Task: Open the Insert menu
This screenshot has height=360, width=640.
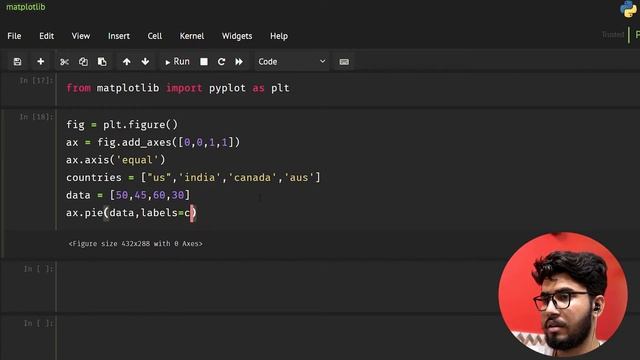Action: (119, 36)
